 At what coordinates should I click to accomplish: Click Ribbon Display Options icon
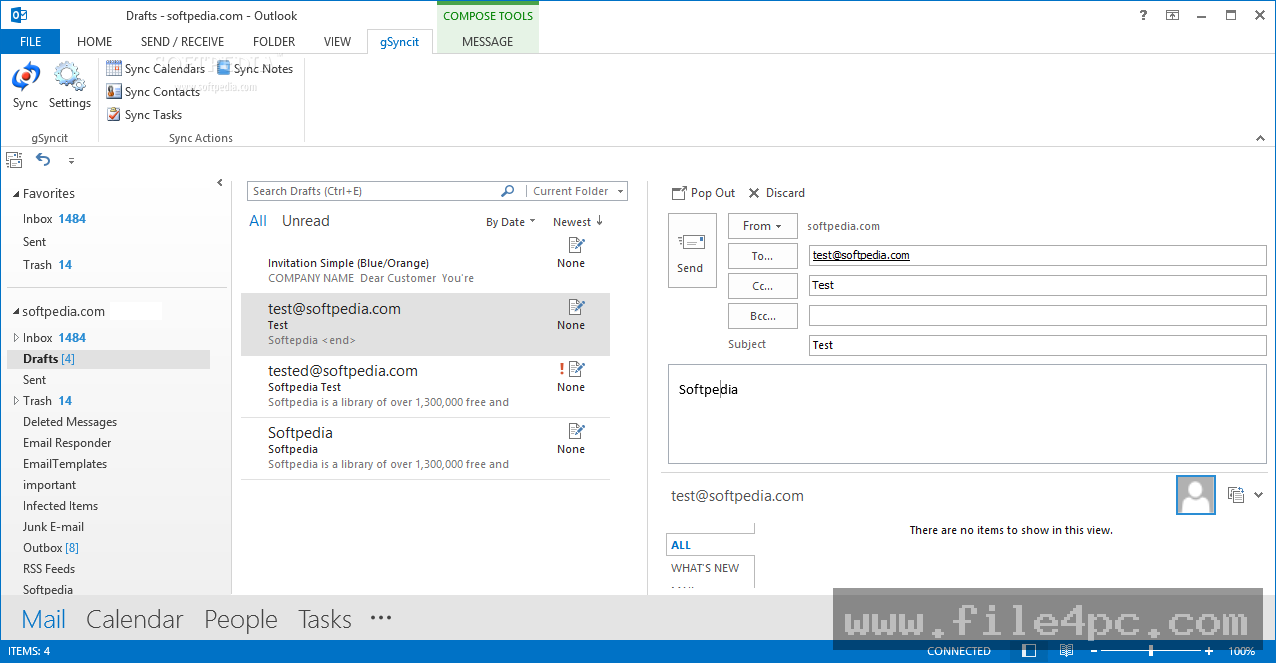tap(1172, 15)
